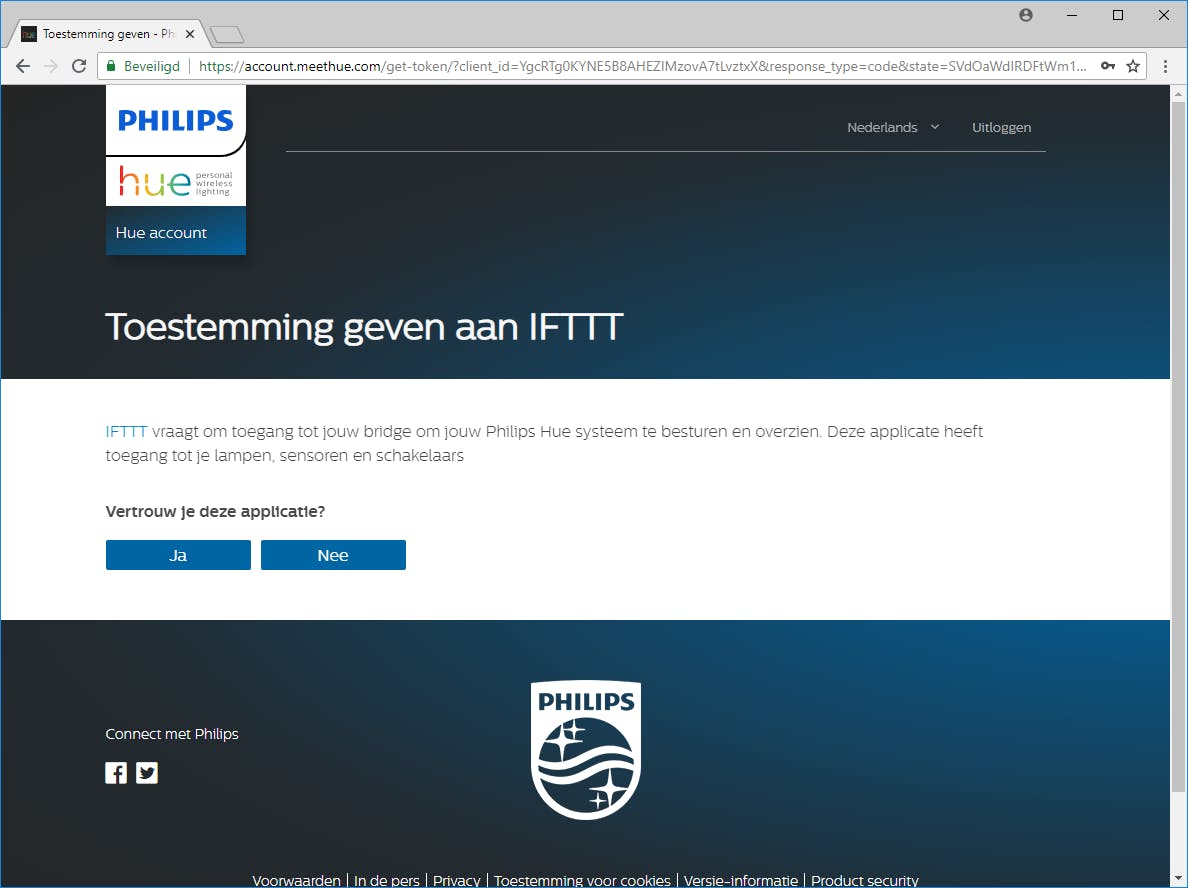Click the Ja button to trust IFTTT
The width and height of the screenshot is (1188, 888).
pos(178,555)
